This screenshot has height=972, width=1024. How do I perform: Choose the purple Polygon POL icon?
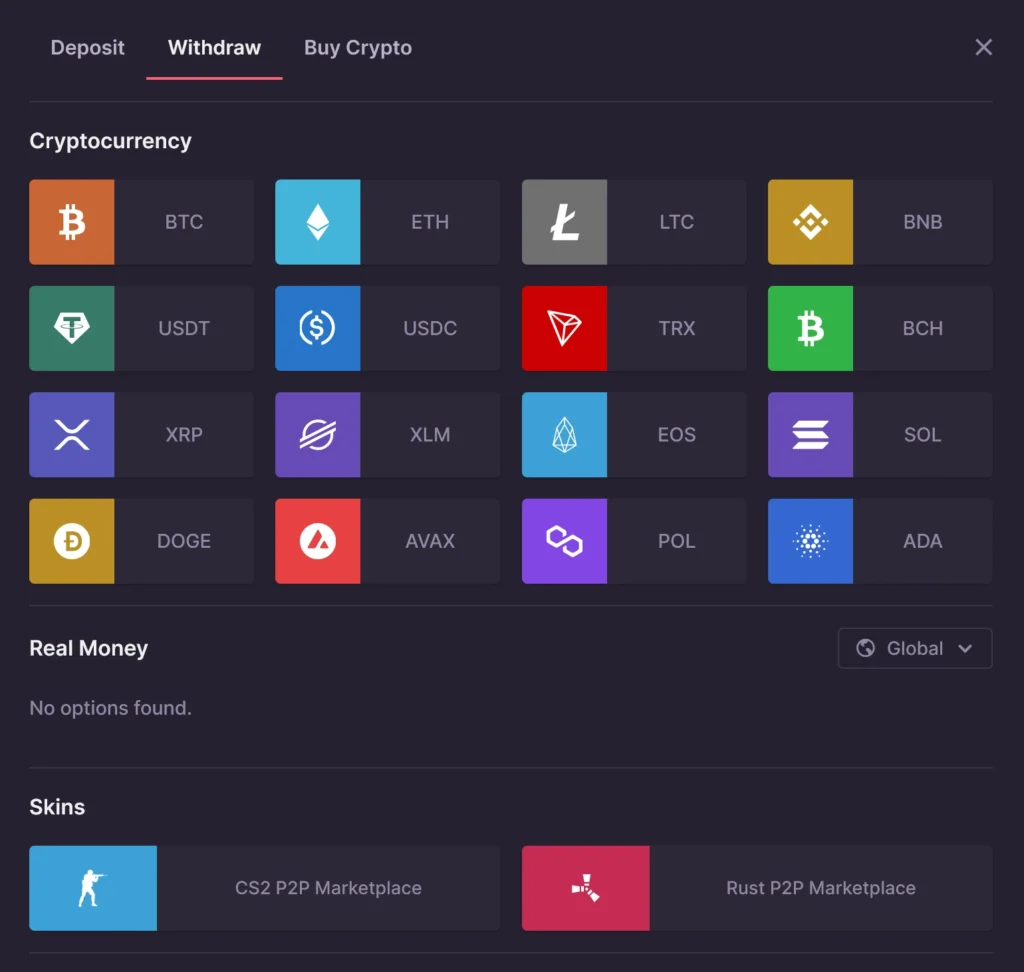pos(564,541)
